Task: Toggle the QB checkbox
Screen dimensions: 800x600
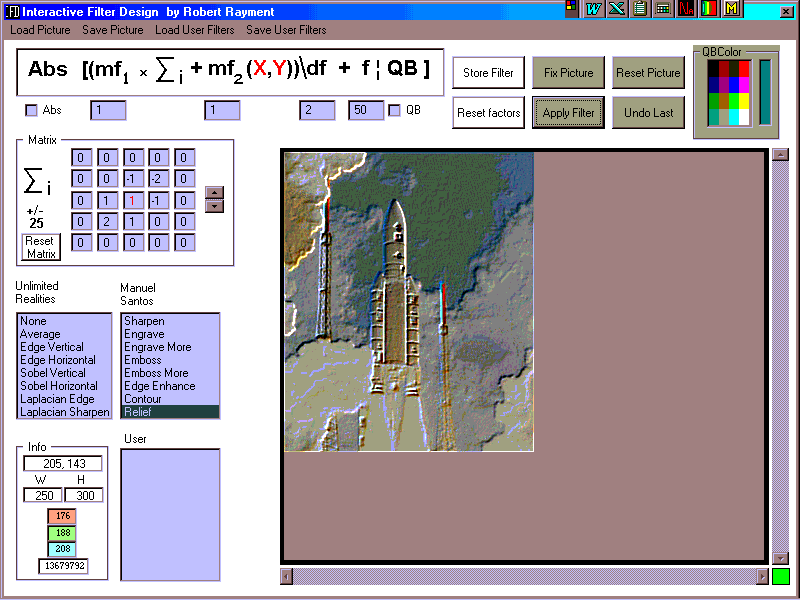Action: click(x=394, y=110)
